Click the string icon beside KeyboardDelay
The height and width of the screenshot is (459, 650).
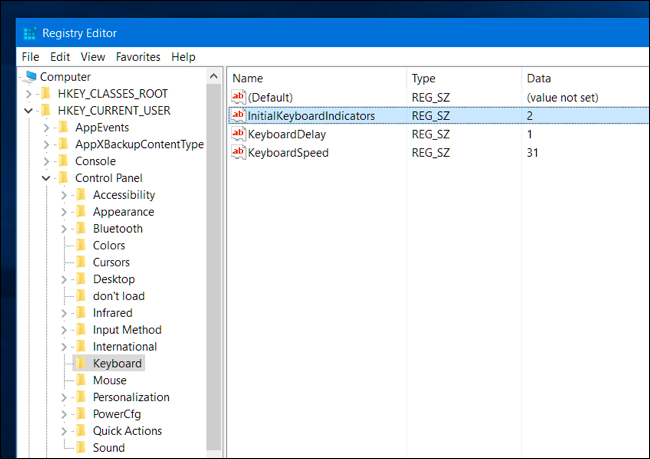pyautogui.click(x=238, y=134)
